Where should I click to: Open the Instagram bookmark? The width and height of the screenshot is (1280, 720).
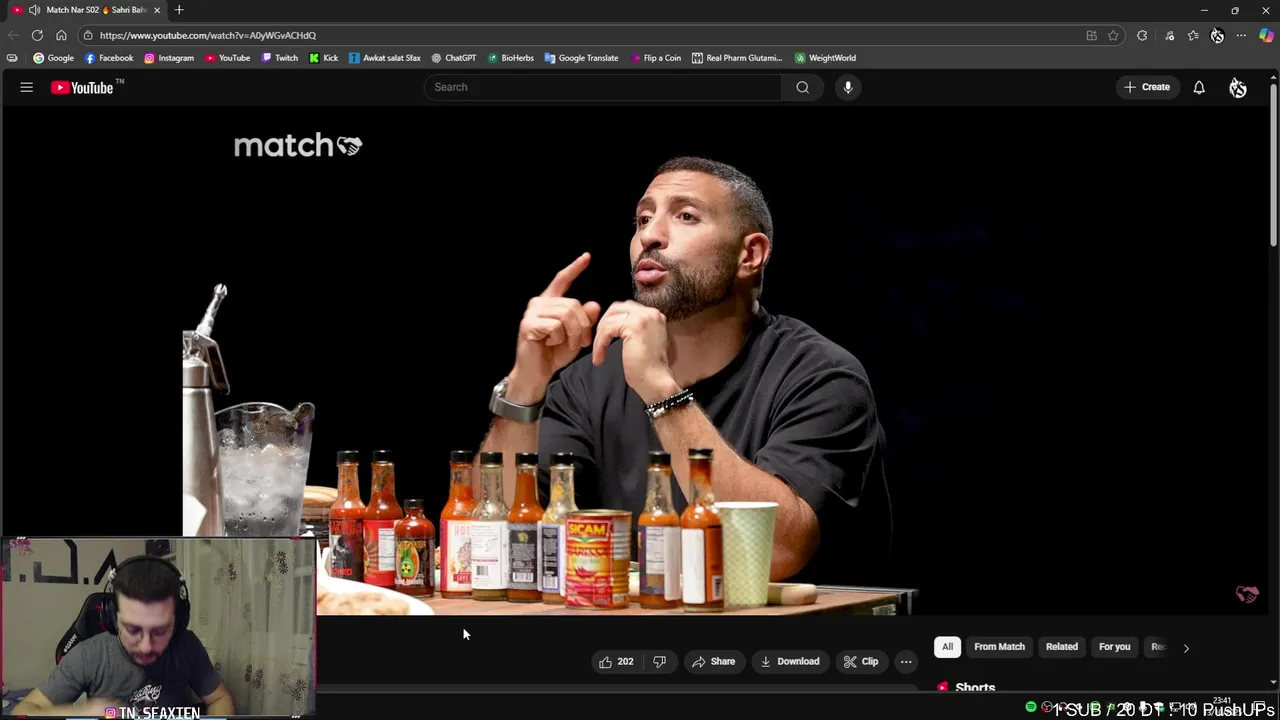pos(169,58)
